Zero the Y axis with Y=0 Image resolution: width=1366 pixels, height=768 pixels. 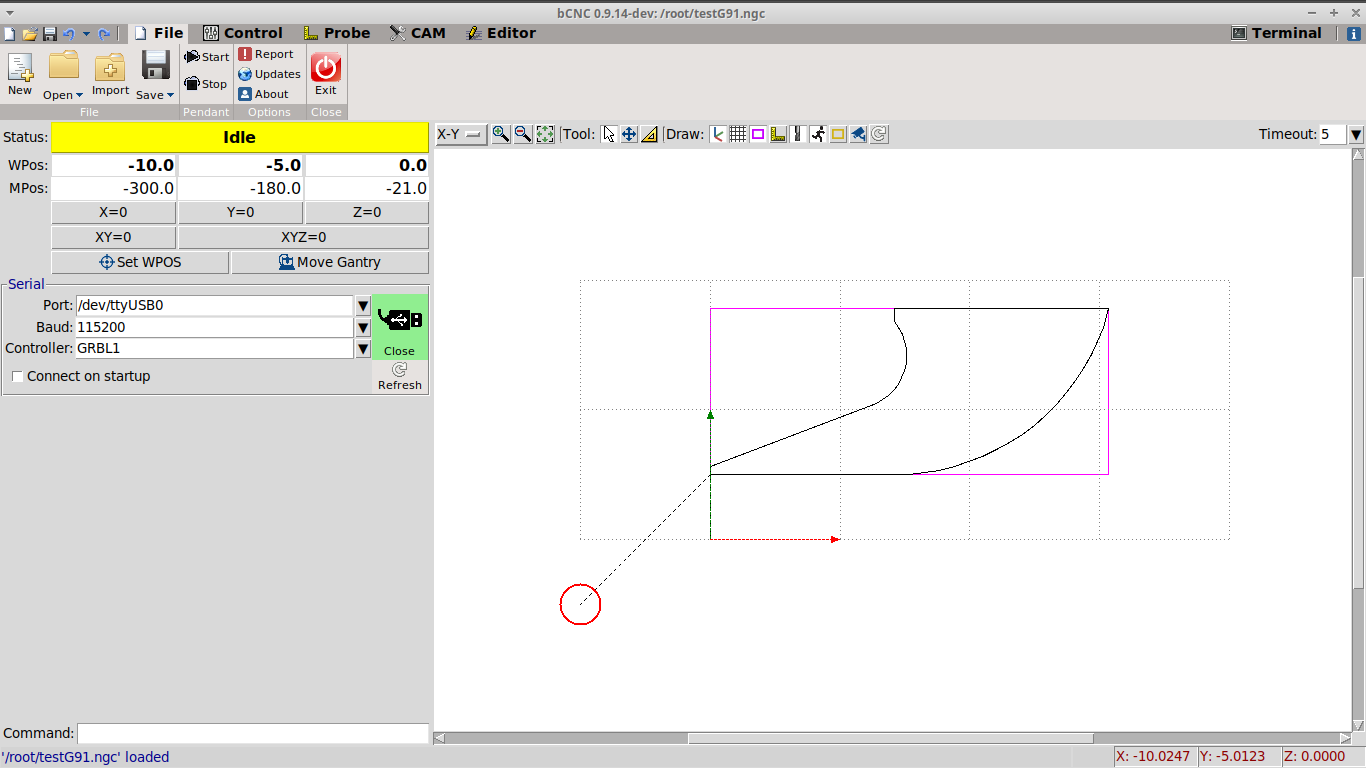[x=240, y=212]
